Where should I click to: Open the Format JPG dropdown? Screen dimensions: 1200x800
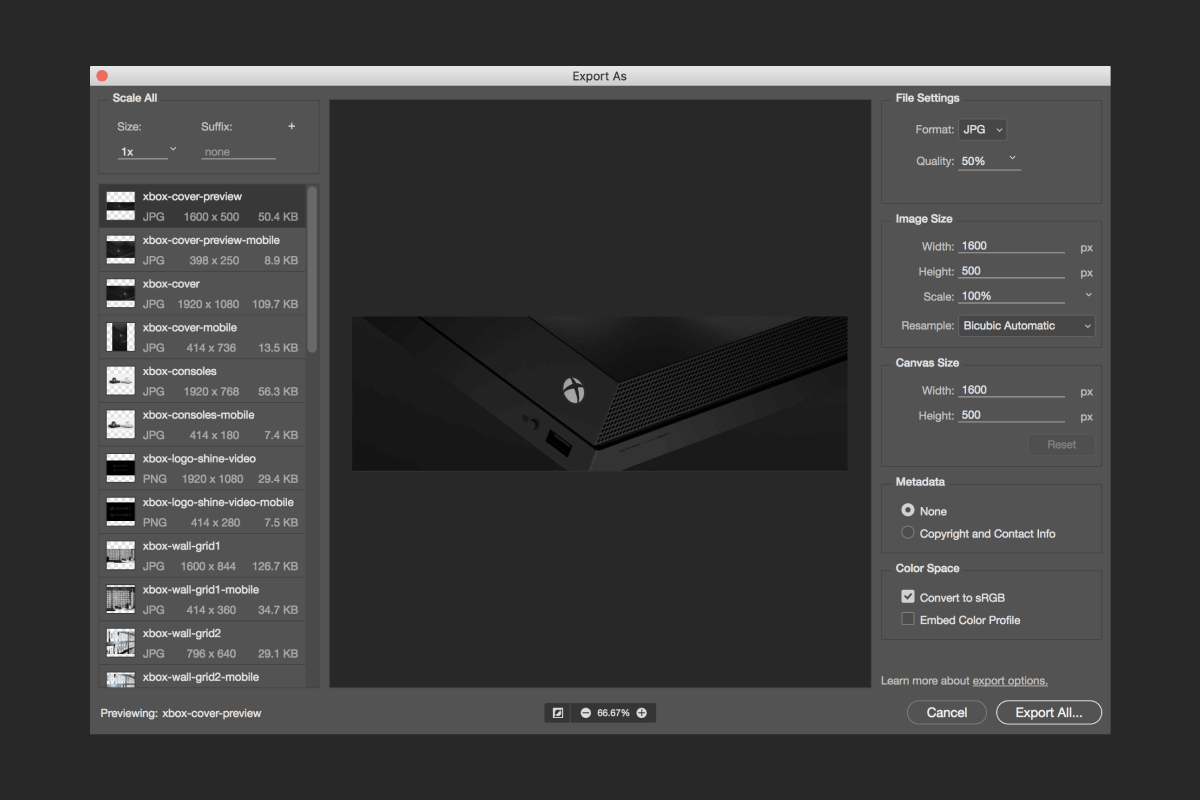pos(982,129)
